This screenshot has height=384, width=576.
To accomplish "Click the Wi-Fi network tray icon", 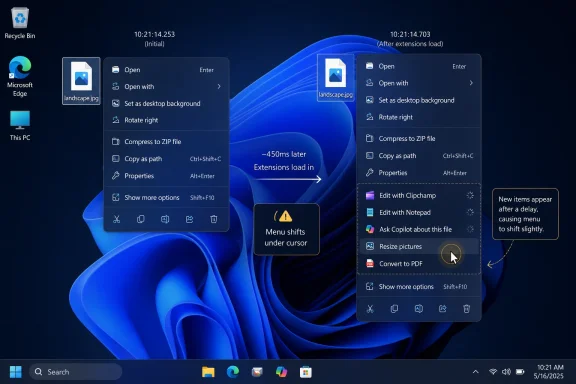I will click(493, 372).
